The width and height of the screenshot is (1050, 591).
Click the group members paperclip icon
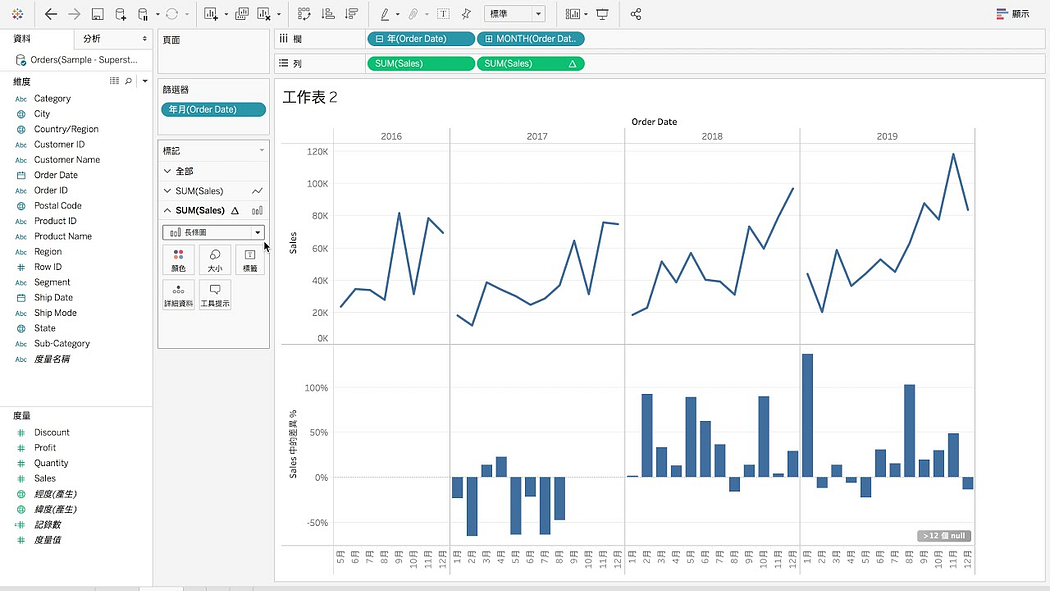[x=414, y=14]
